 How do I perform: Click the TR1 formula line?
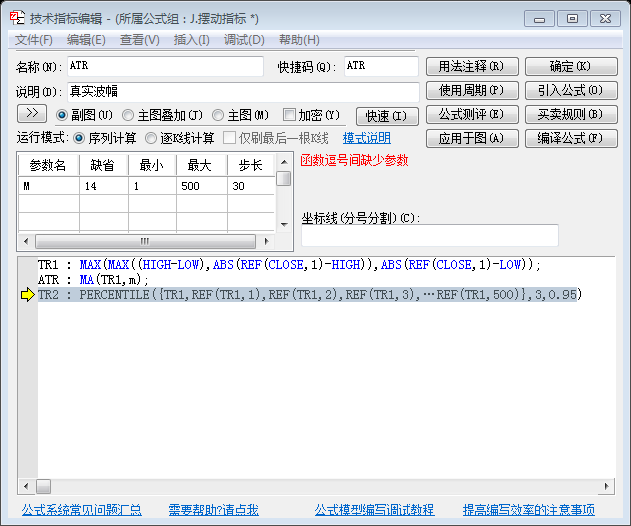coord(289,265)
